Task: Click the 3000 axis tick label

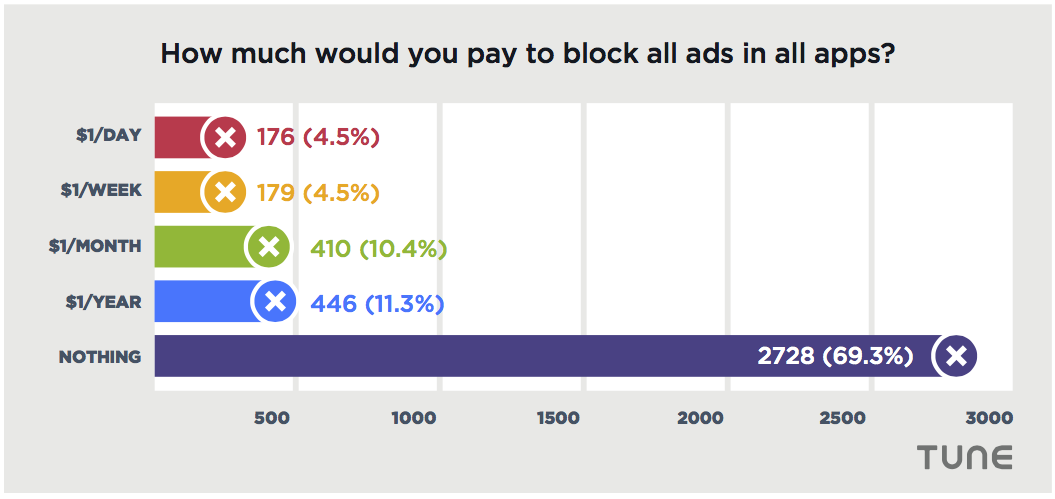Action: [x=989, y=417]
